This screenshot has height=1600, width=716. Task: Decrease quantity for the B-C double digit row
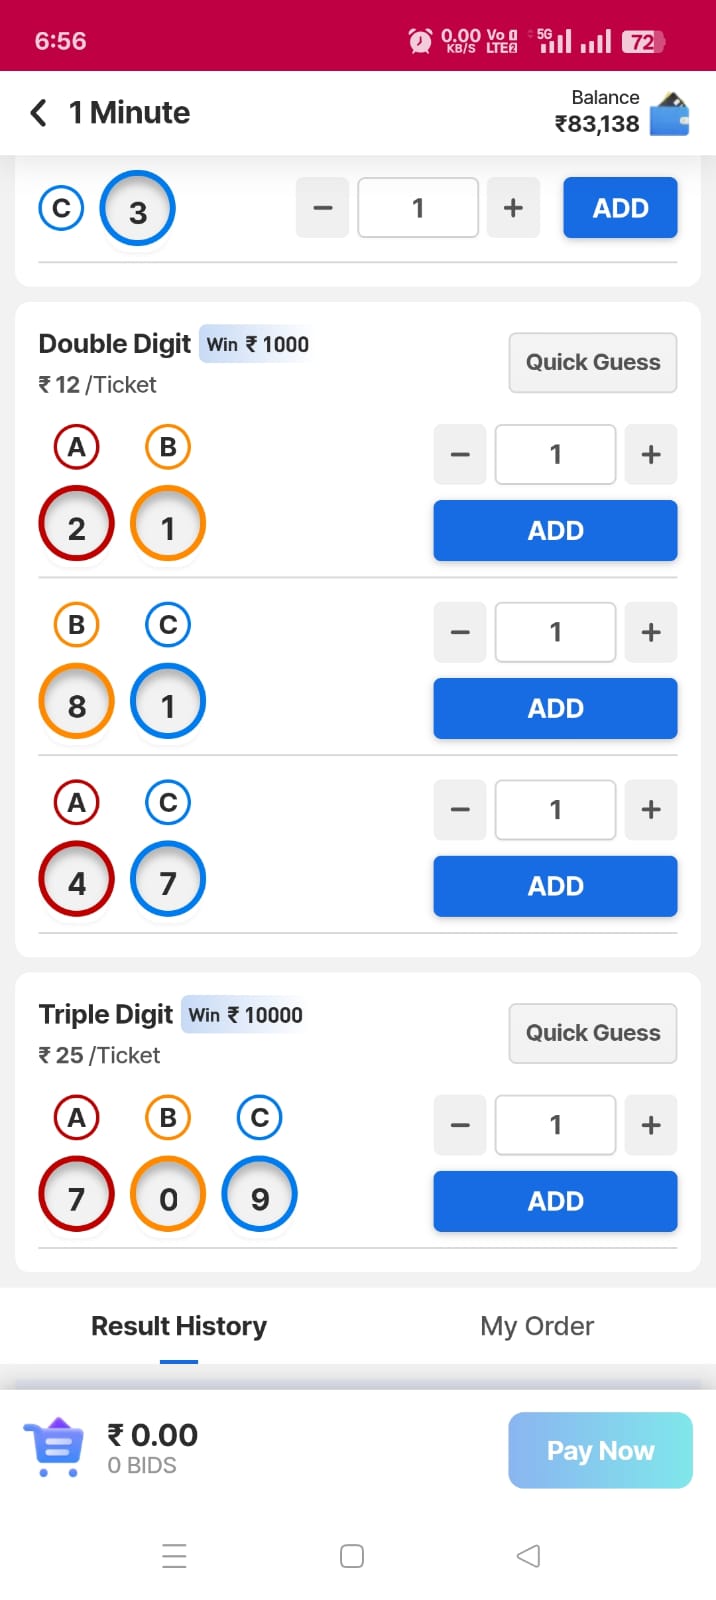point(460,632)
